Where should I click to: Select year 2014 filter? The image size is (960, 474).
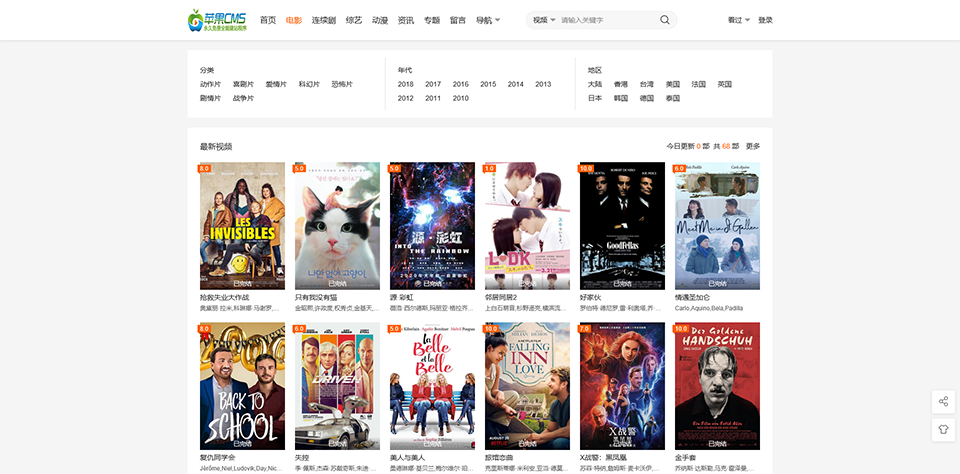(516, 85)
